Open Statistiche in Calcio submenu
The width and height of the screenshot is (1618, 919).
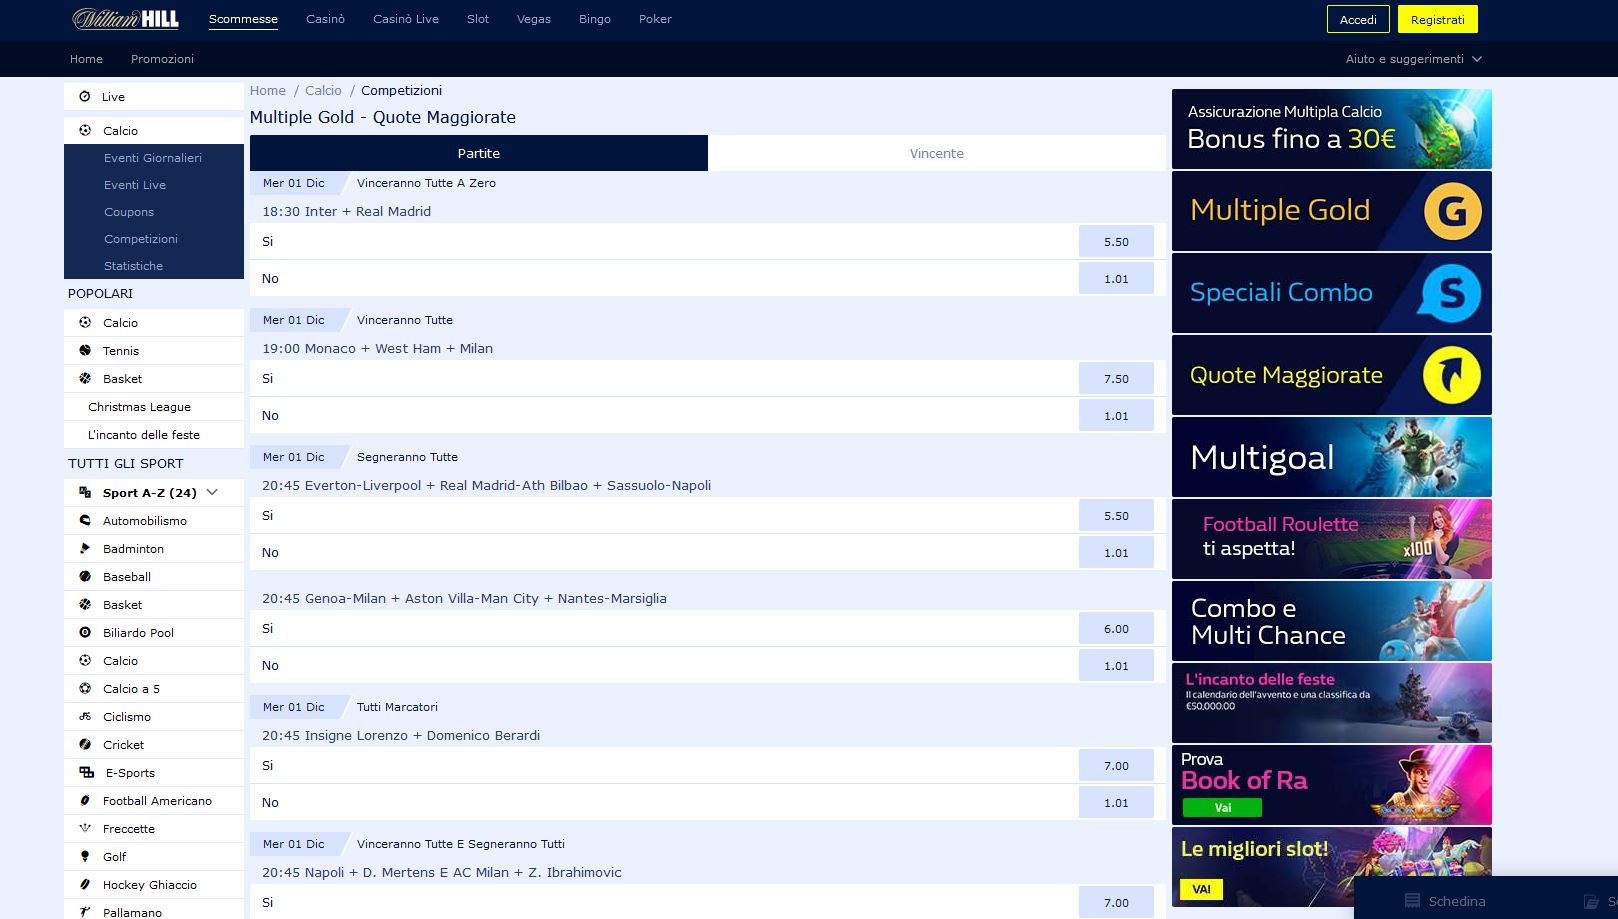133,266
